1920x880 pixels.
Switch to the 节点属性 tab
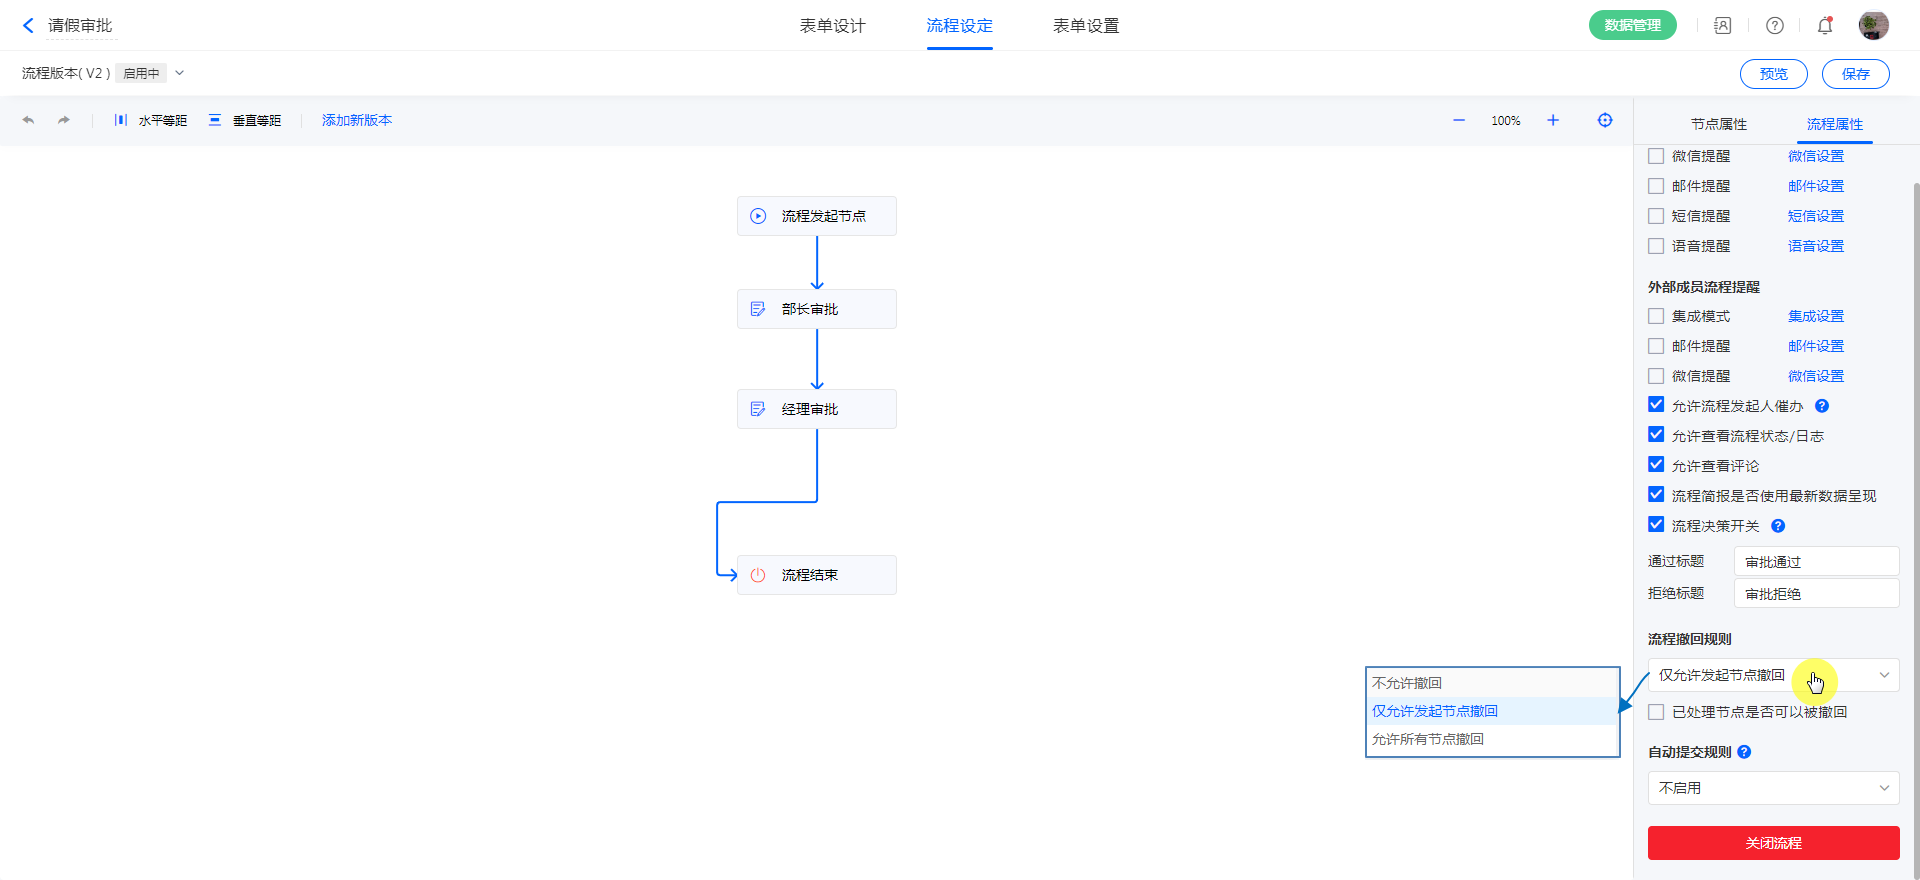tap(1719, 124)
